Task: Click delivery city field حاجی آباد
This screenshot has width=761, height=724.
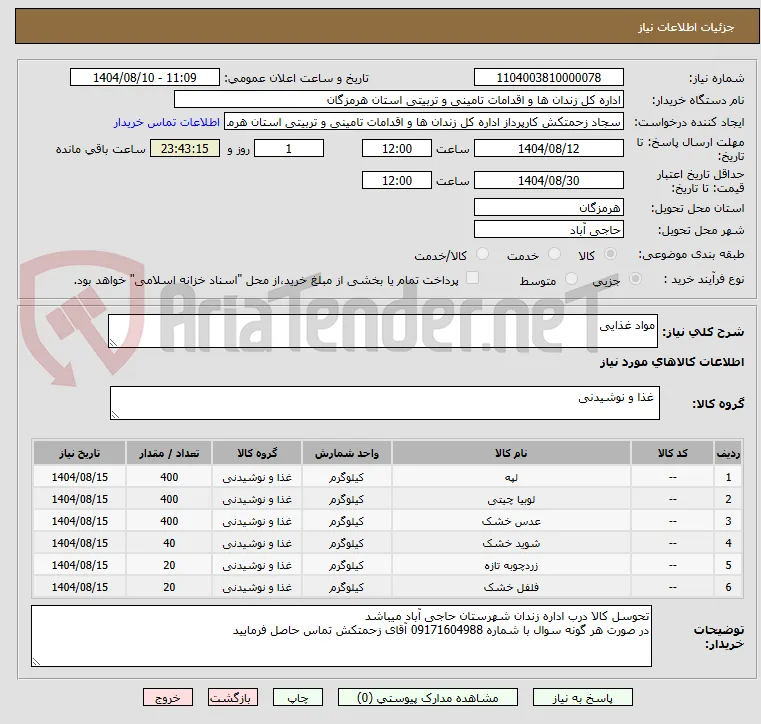Action: point(548,230)
